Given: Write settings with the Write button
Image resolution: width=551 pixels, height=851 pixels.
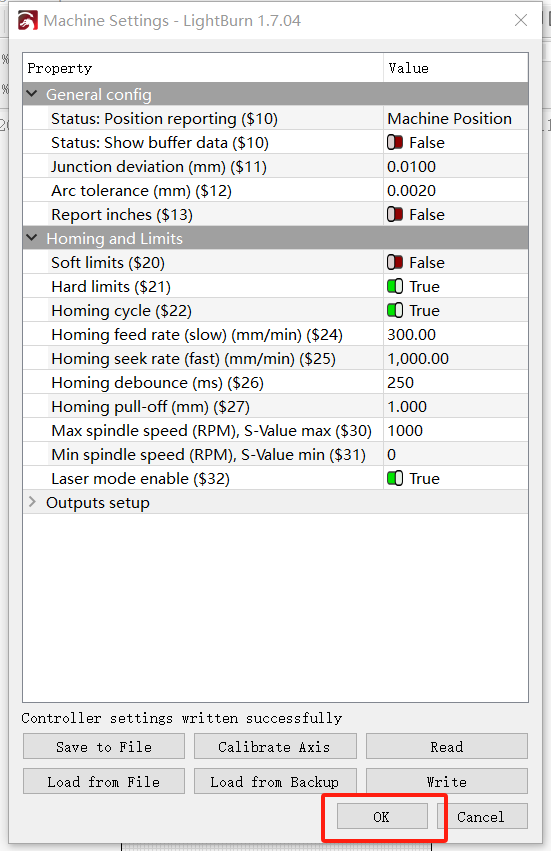Looking at the screenshot, I should (x=447, y=782).
